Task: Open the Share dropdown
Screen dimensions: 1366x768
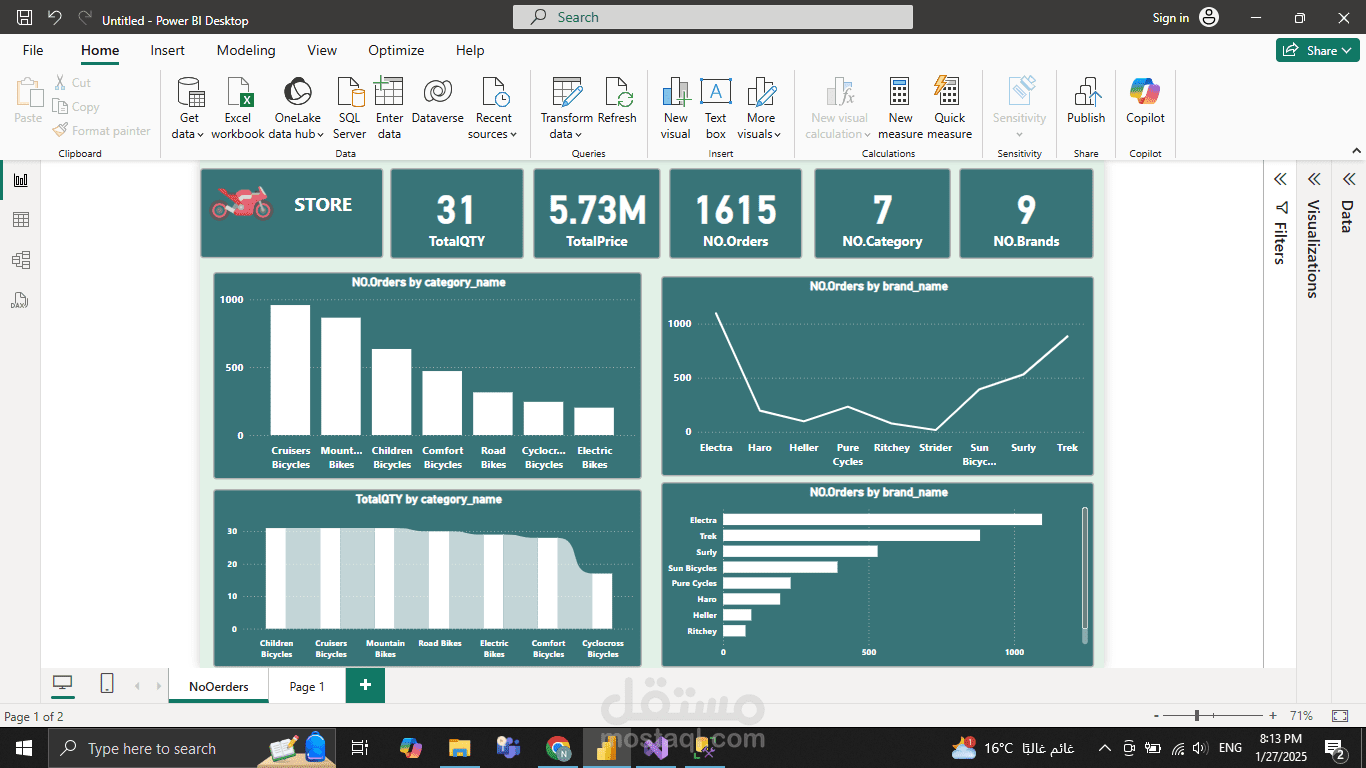Action: click(1318, 50)
